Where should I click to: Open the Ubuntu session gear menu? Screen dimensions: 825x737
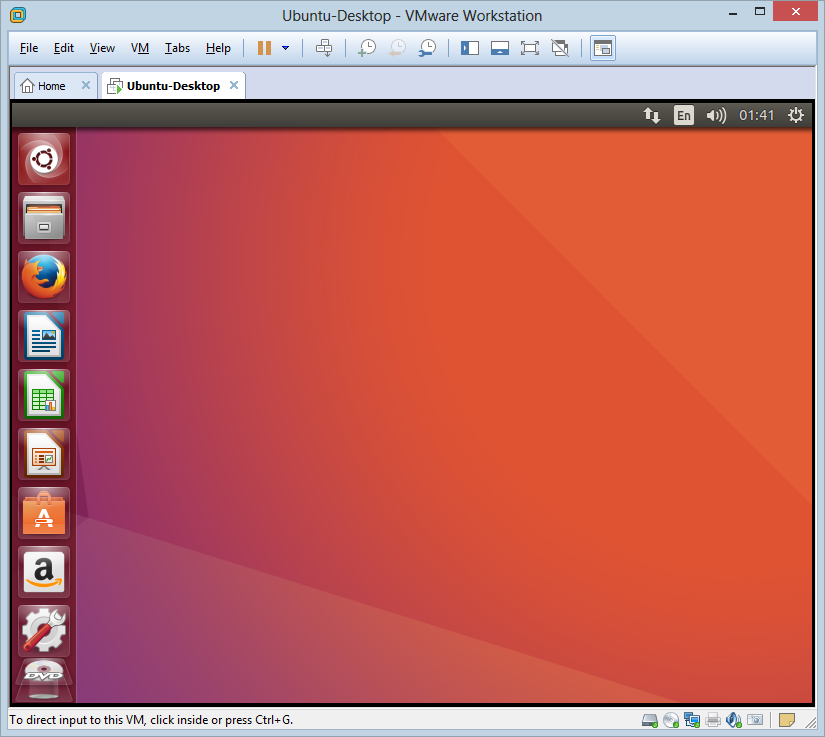tap(796, 115)
